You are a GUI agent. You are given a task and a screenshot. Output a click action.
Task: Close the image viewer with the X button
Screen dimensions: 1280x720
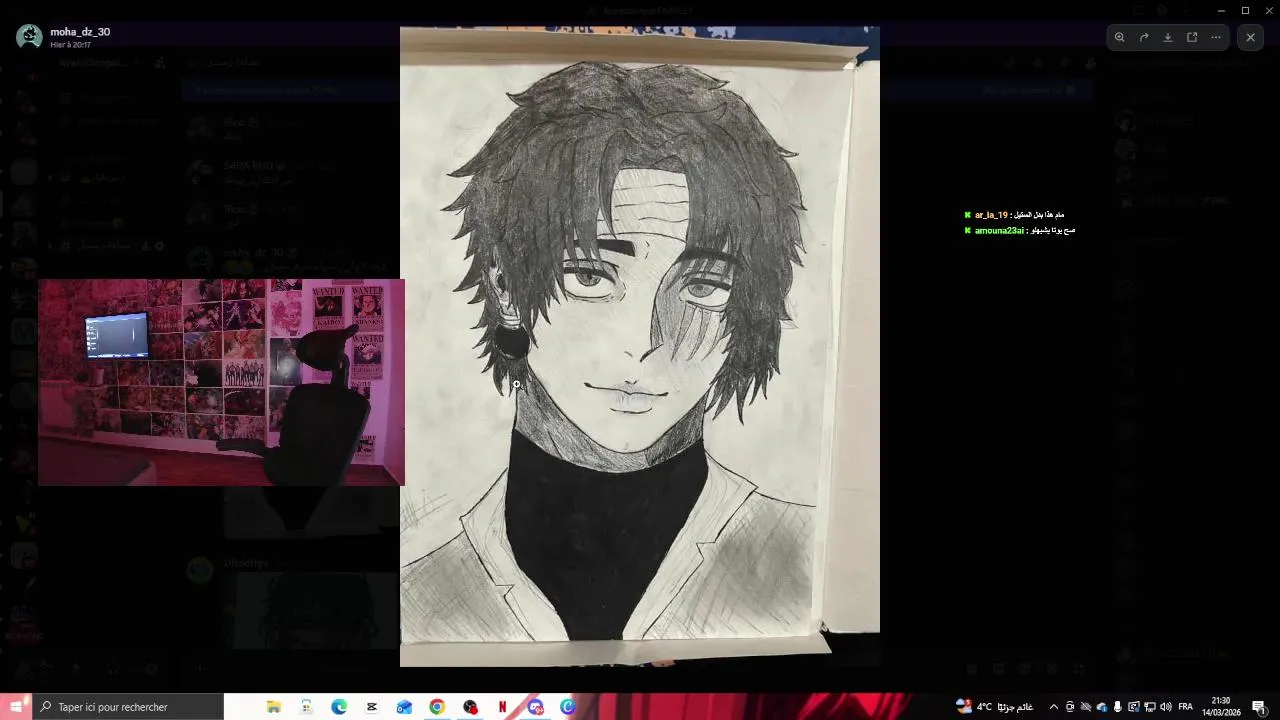[1250, 37]
